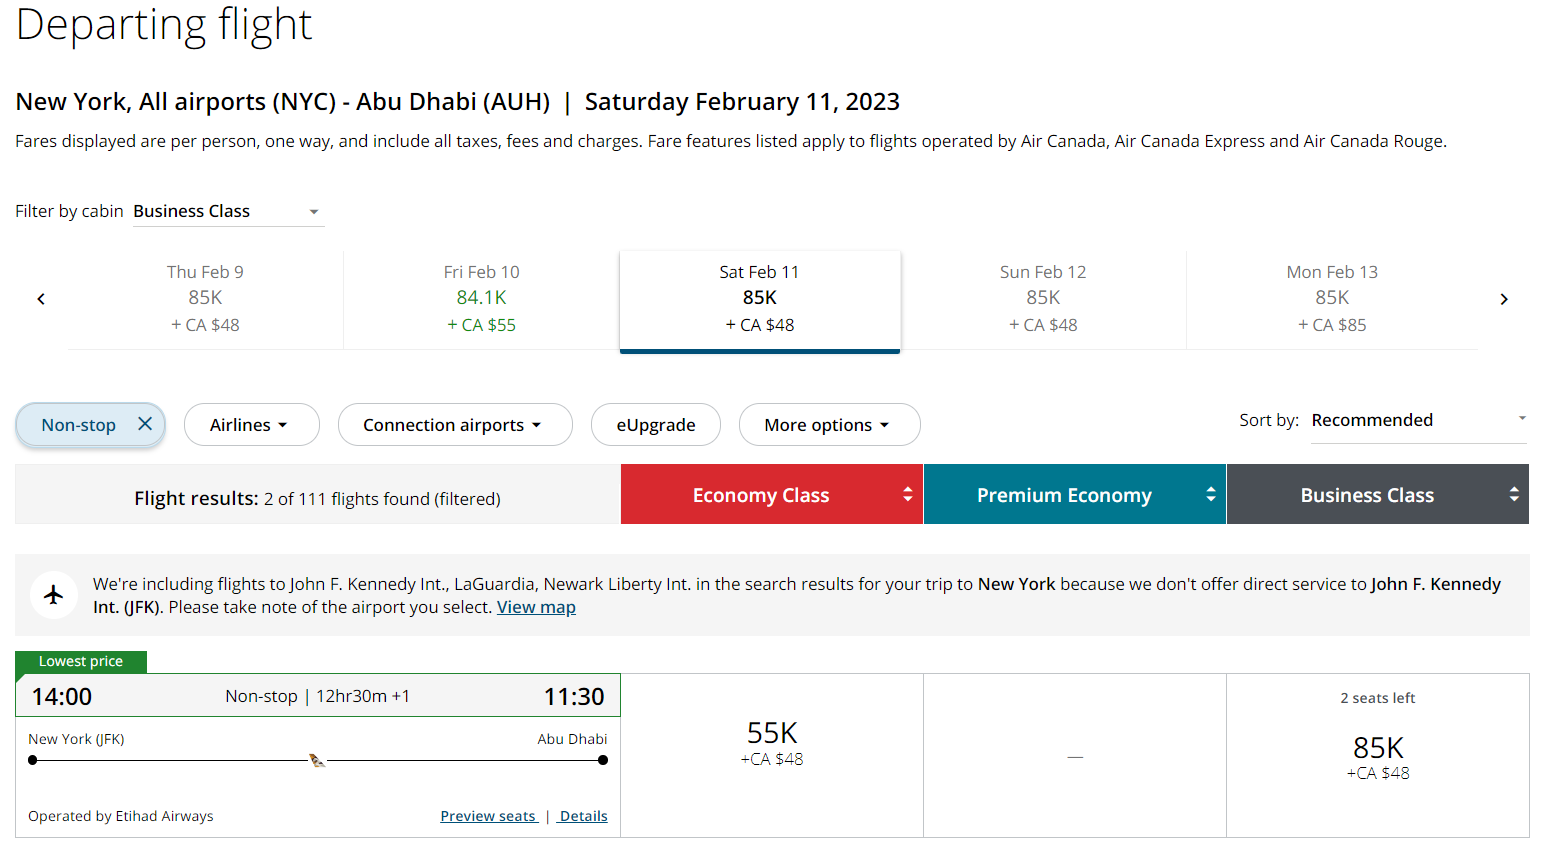Click the sort arrows on Premium Economy column
The width and height of the screenshot is (1555, 845).
(x=1211, y=494)
